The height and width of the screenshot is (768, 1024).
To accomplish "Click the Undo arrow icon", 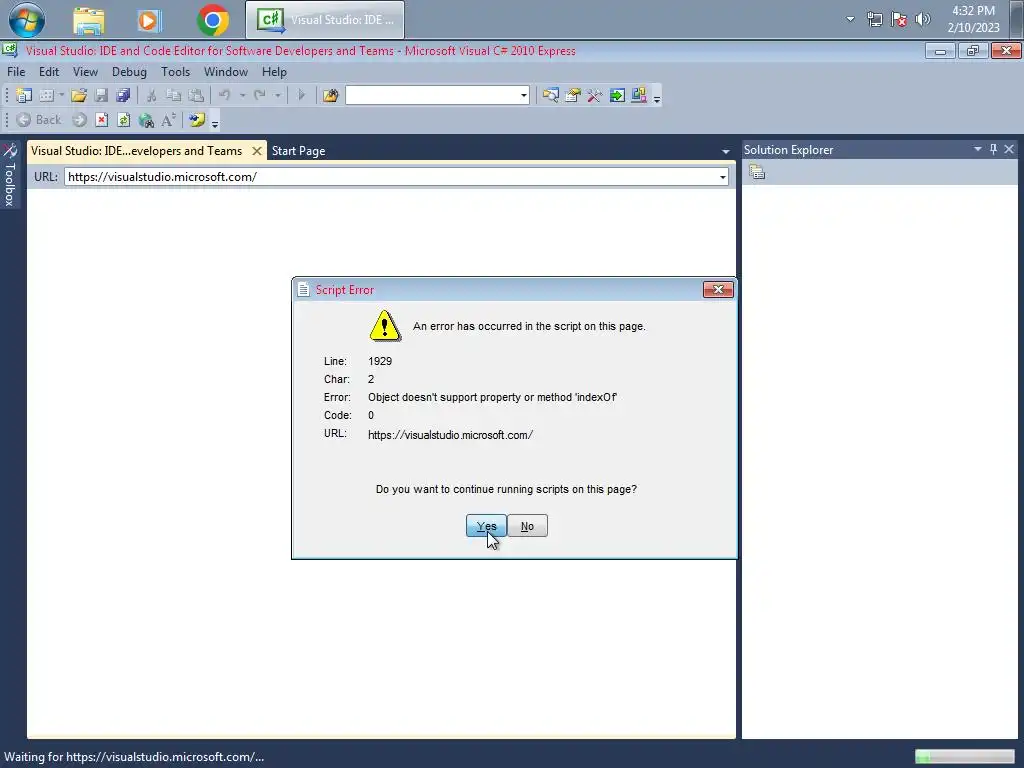I will tap(225, 95).
